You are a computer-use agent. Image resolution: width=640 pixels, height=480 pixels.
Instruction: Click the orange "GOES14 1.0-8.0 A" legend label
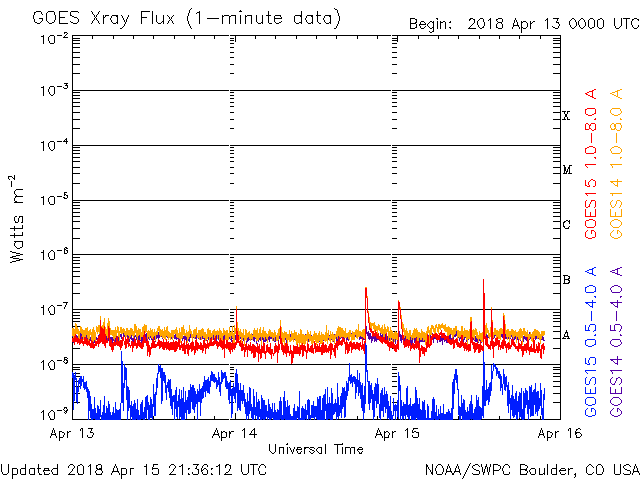[x=616, y=163]
